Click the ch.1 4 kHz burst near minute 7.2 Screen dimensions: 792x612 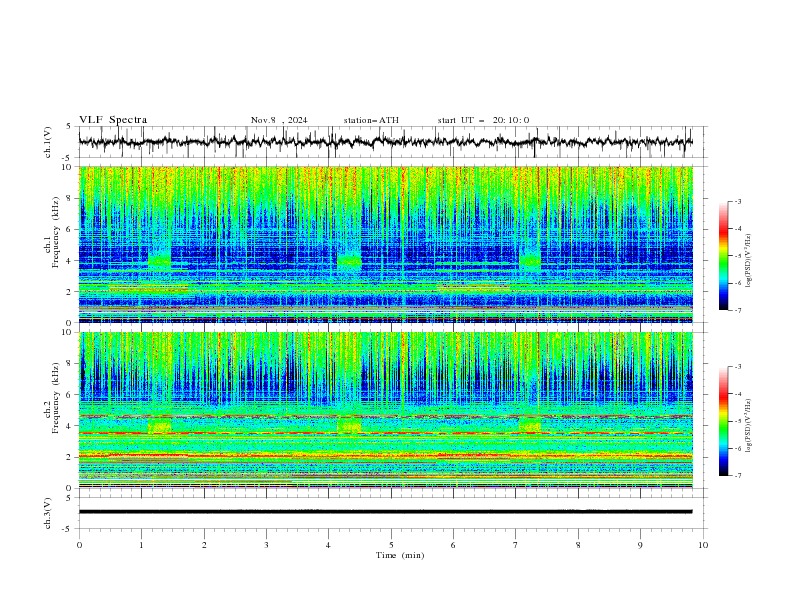(530, 261)
